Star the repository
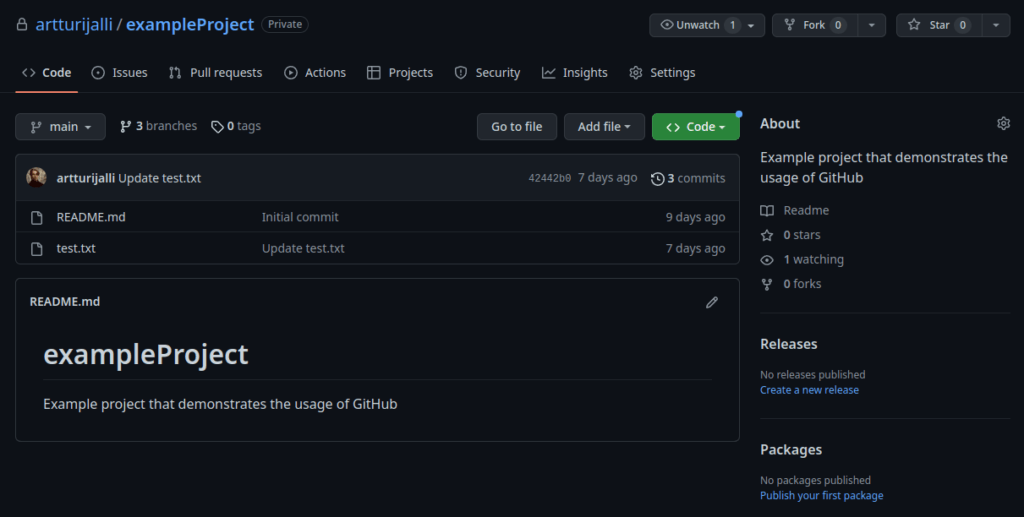Screen dimensions: 1024x517 [x=939, y=25]
